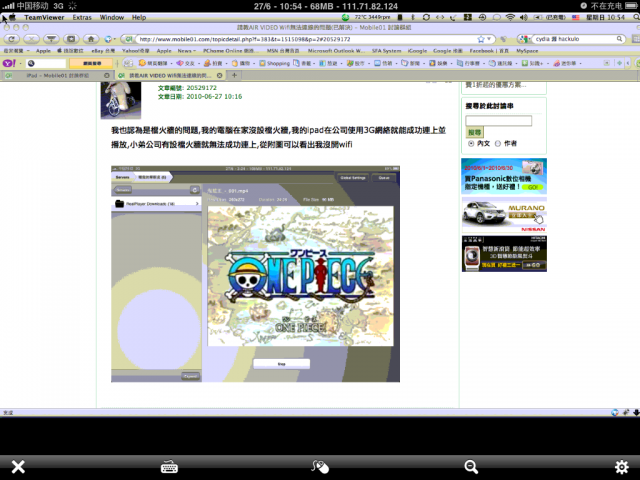Expand the News bookmark folder
The width and height of the screenshot is (640, 480).
click(187, 51)
